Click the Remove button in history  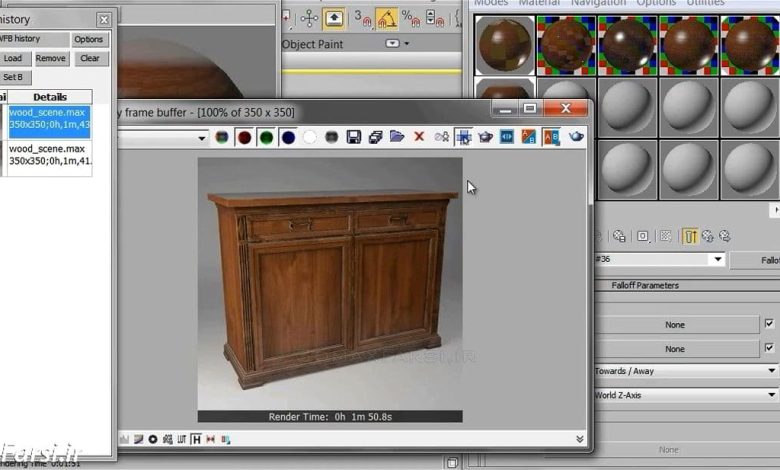pyautogui.click(x=51, y=58)
